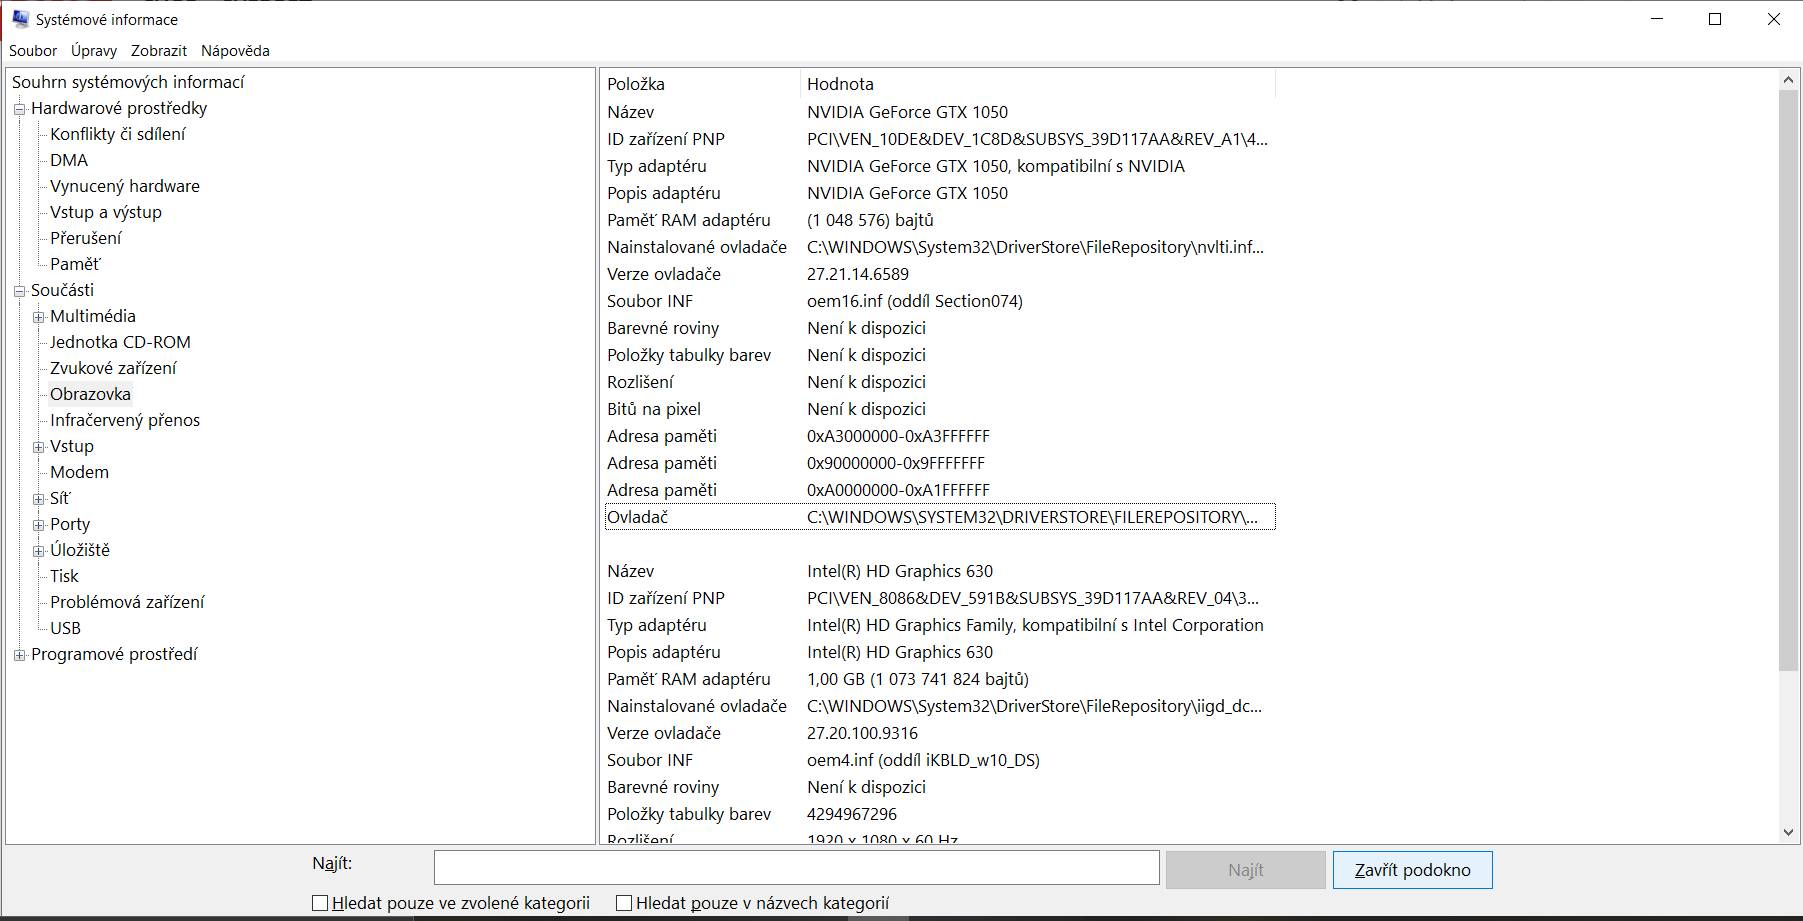Select Zvukové zařízení tree item
This screenshot has width=1803, height=921.
click(x=113, y=368)
